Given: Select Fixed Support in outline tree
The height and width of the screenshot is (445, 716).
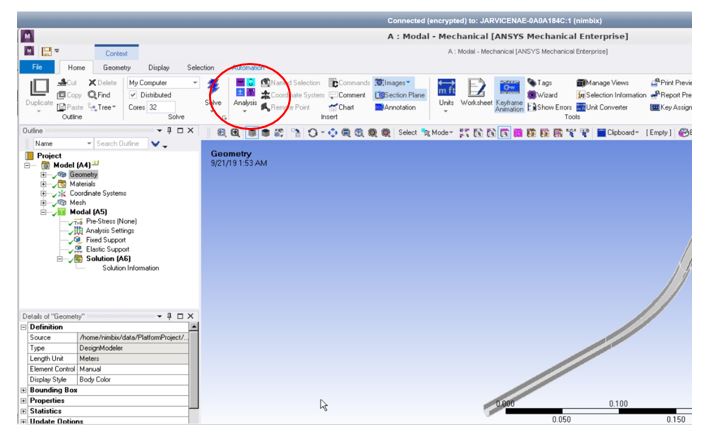Looking at the screenshot, I should click(x=105, y=240).
